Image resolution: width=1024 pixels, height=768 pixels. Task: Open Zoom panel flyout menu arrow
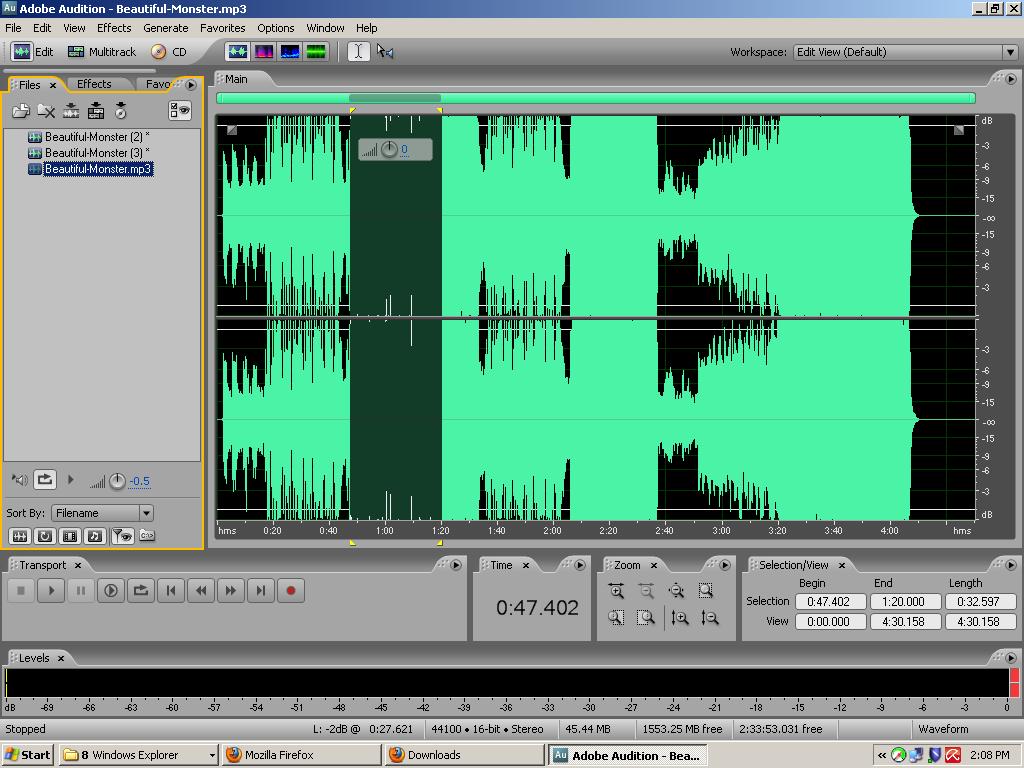pyautogui.click(x=725, y=565)
